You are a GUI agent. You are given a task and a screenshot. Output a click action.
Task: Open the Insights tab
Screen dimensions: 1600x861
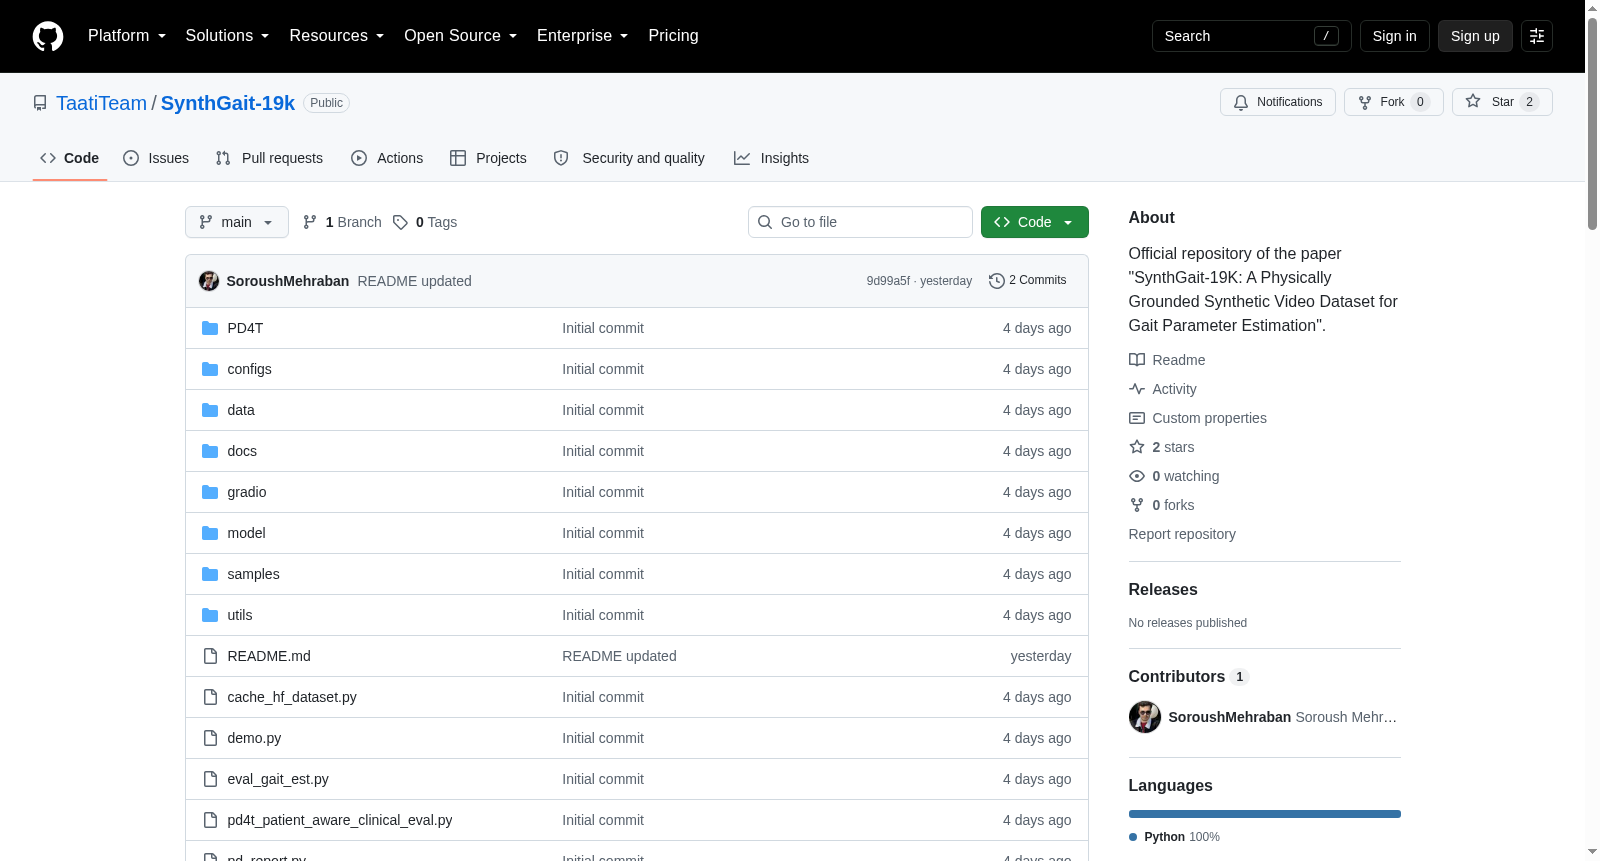pos(771,158)
